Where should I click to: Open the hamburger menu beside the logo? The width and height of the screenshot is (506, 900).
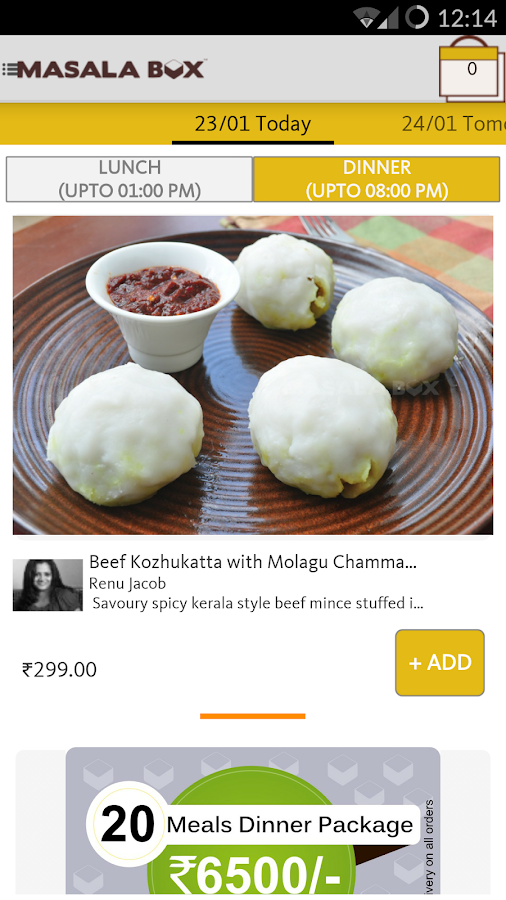pos(9,69)
